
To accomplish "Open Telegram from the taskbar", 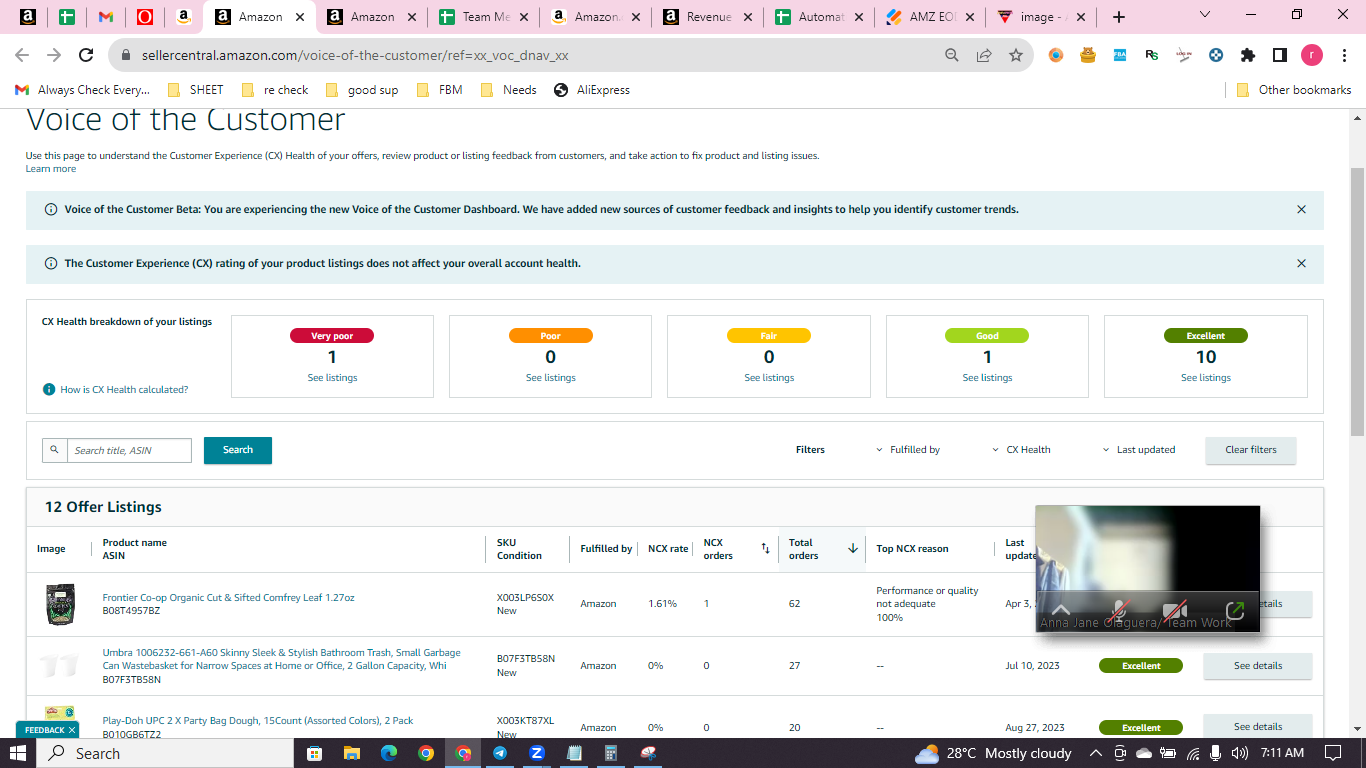I will 500,753.
